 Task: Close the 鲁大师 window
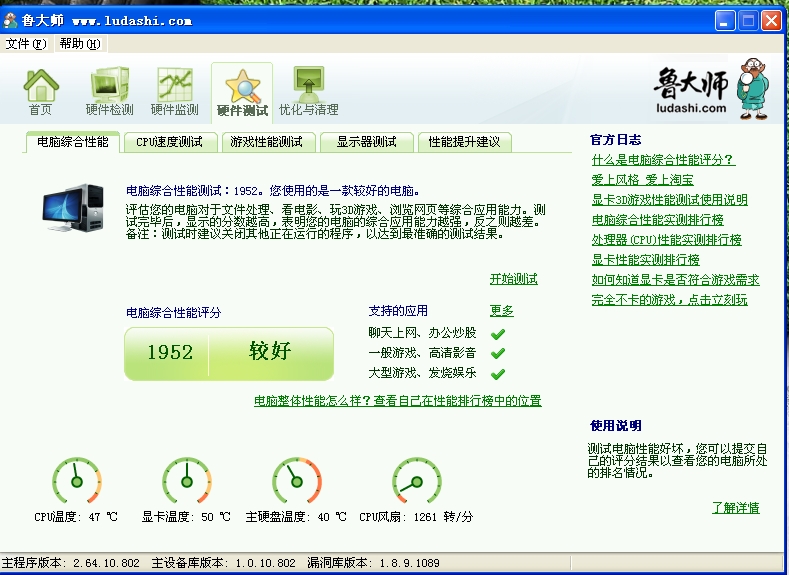771,21
